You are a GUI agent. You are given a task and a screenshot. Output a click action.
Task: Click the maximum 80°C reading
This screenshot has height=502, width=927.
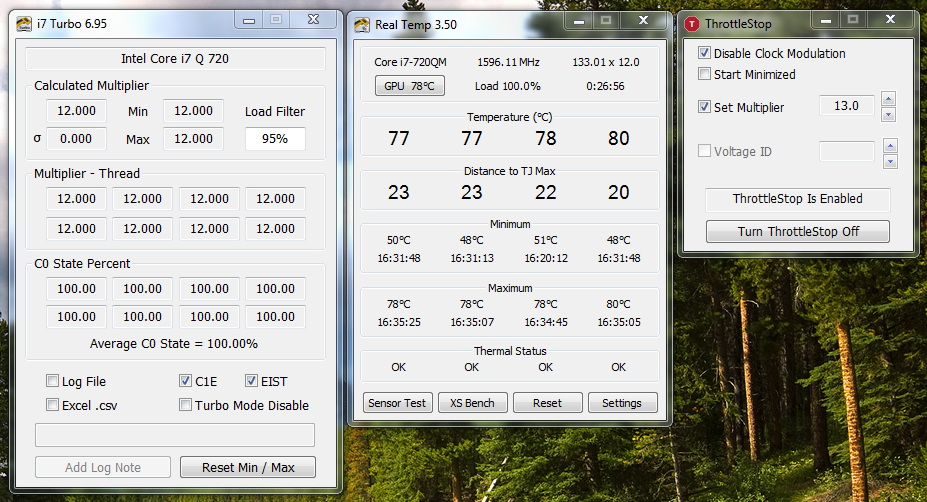click(x=618, y=304)
